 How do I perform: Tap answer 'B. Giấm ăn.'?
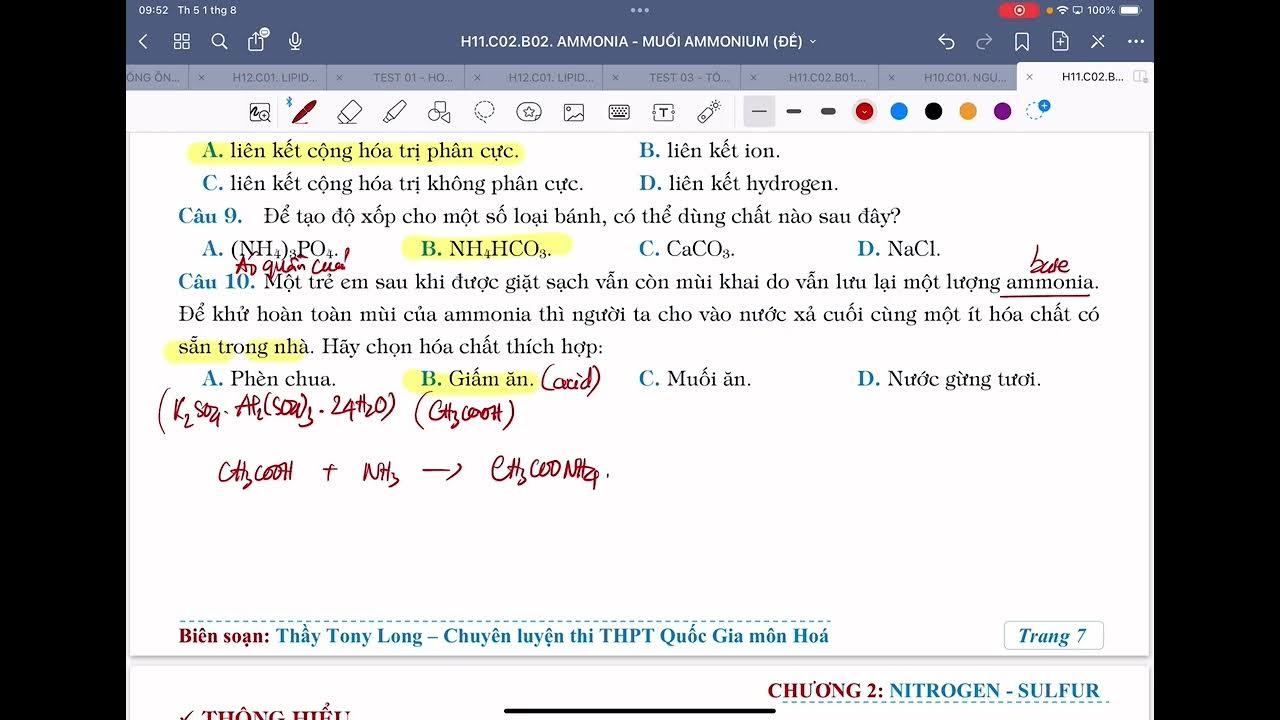477,379
